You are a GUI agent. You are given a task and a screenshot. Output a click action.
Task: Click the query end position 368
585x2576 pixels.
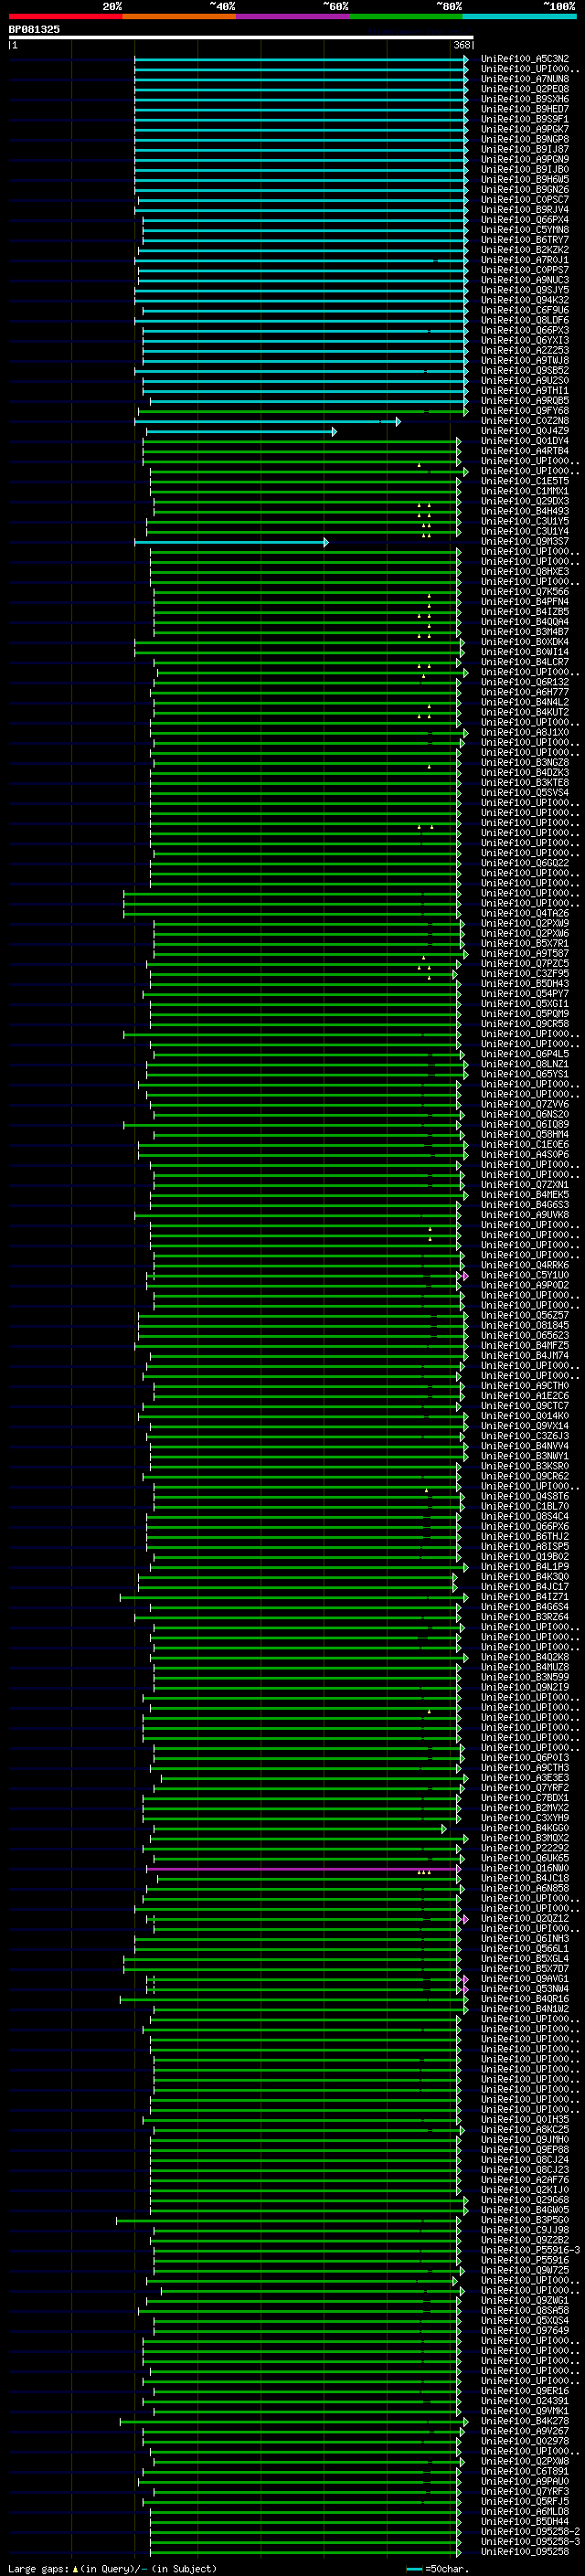(462, 45)
